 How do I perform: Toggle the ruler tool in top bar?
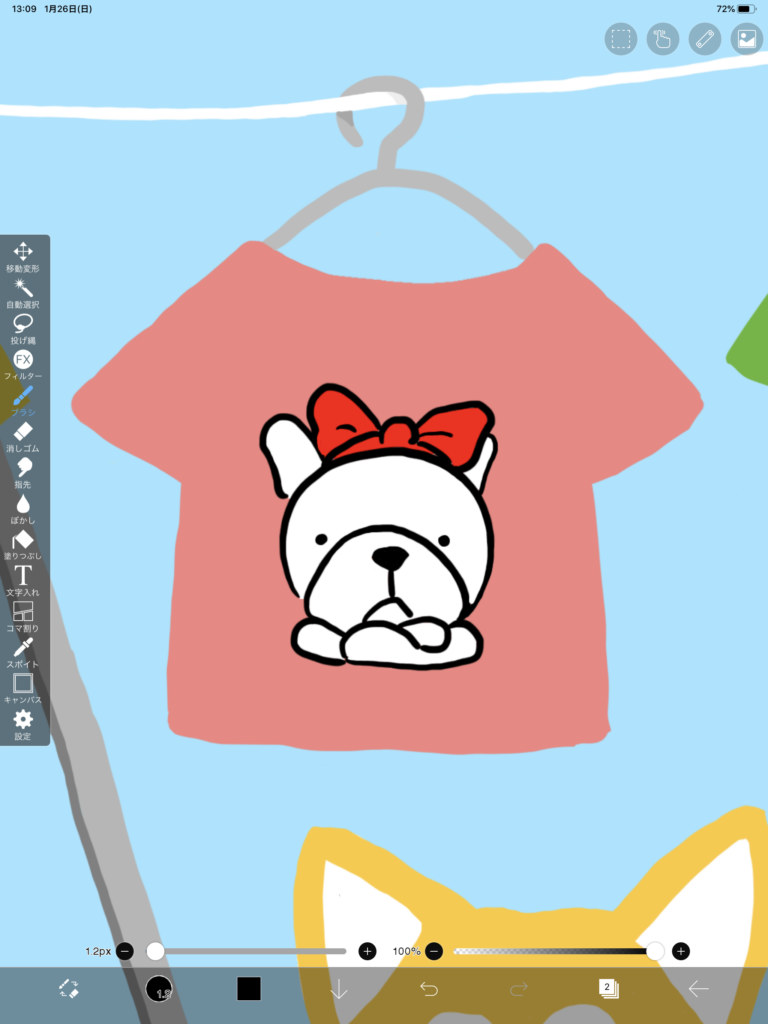pyautogui.click(x=705, y=39)
